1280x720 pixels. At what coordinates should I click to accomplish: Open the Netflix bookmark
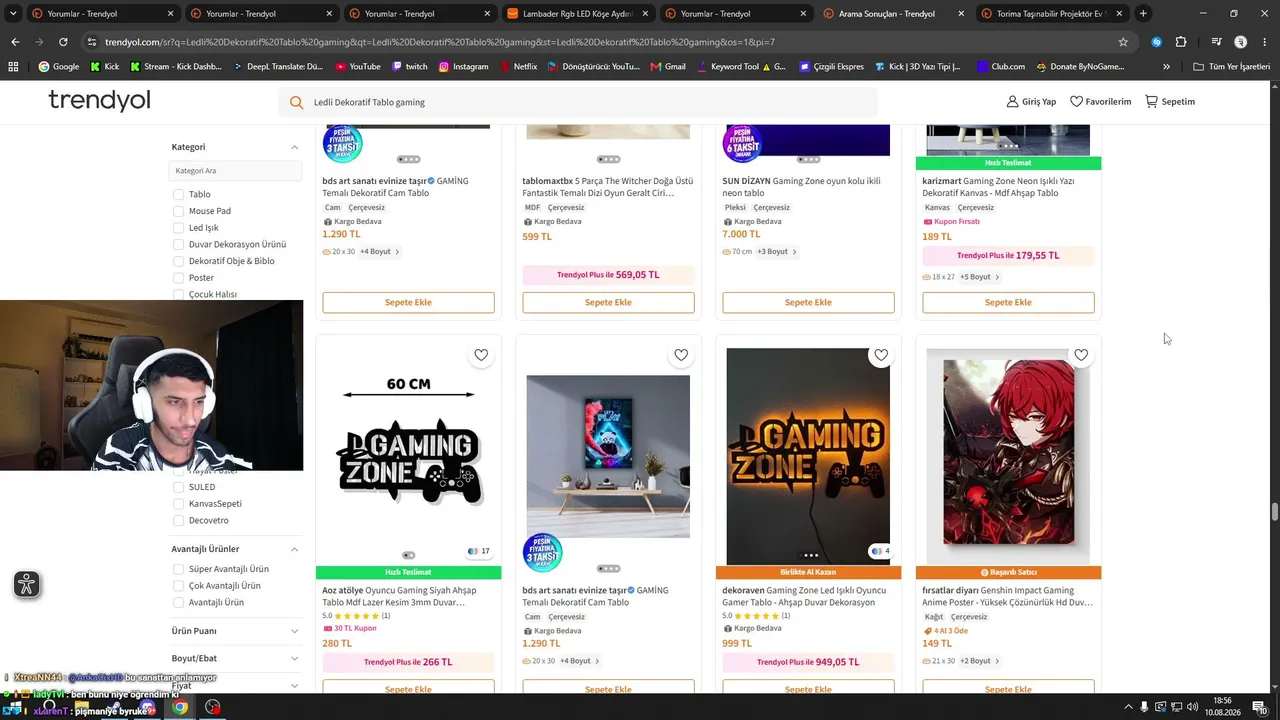point(518,67)
